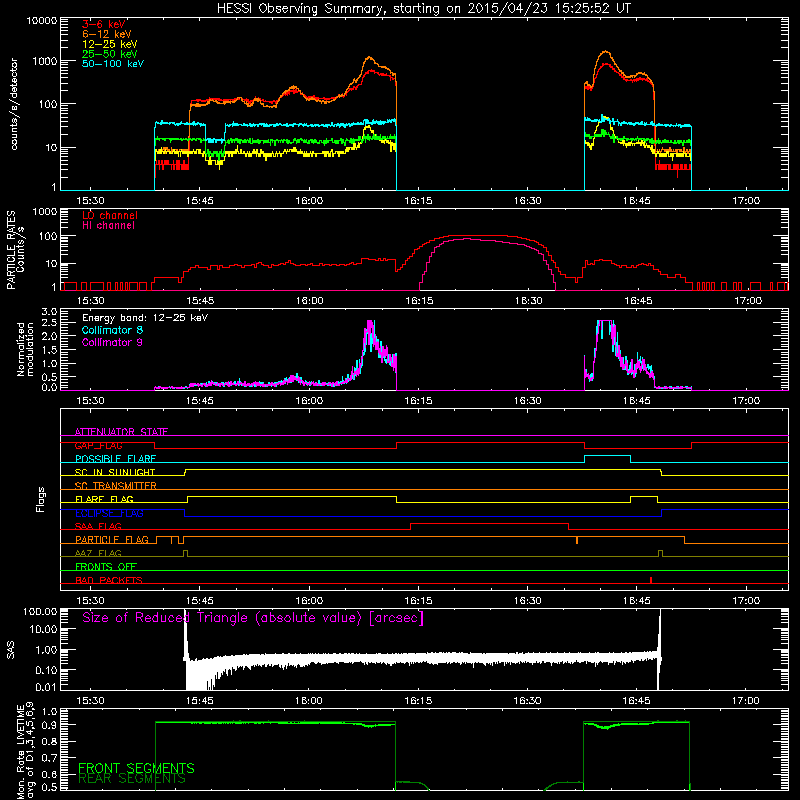Image resolution: width=800 pixels, height=800 pixels.
Task: Click the PARTICLE FLAG orange spike near 16:37
Action: (577, 540)
